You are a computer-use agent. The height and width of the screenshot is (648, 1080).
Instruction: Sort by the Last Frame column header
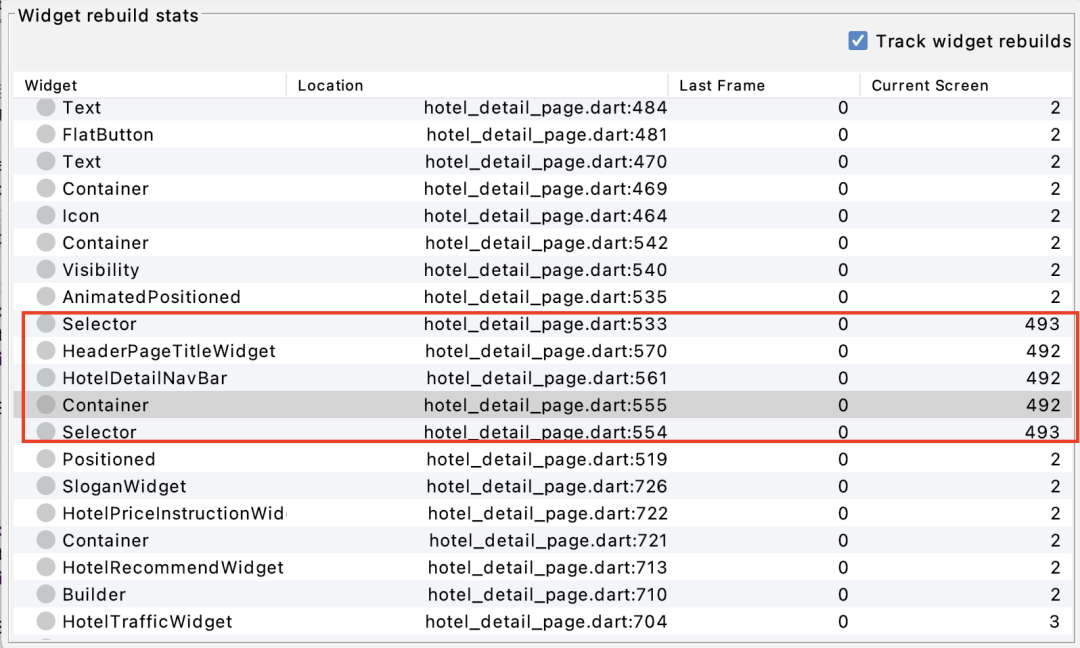pyautogui.click(x=721, y=86)
